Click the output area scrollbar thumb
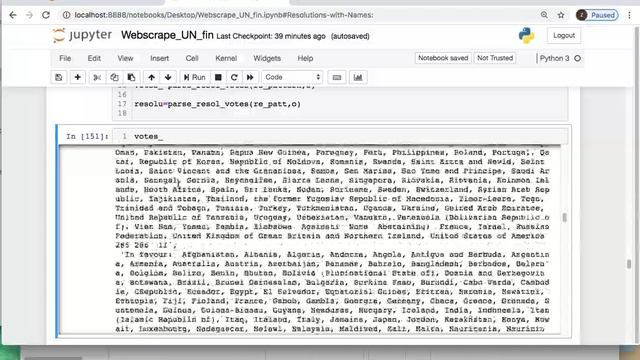Screen dimensions: 640x360 (x=564, y=218)
